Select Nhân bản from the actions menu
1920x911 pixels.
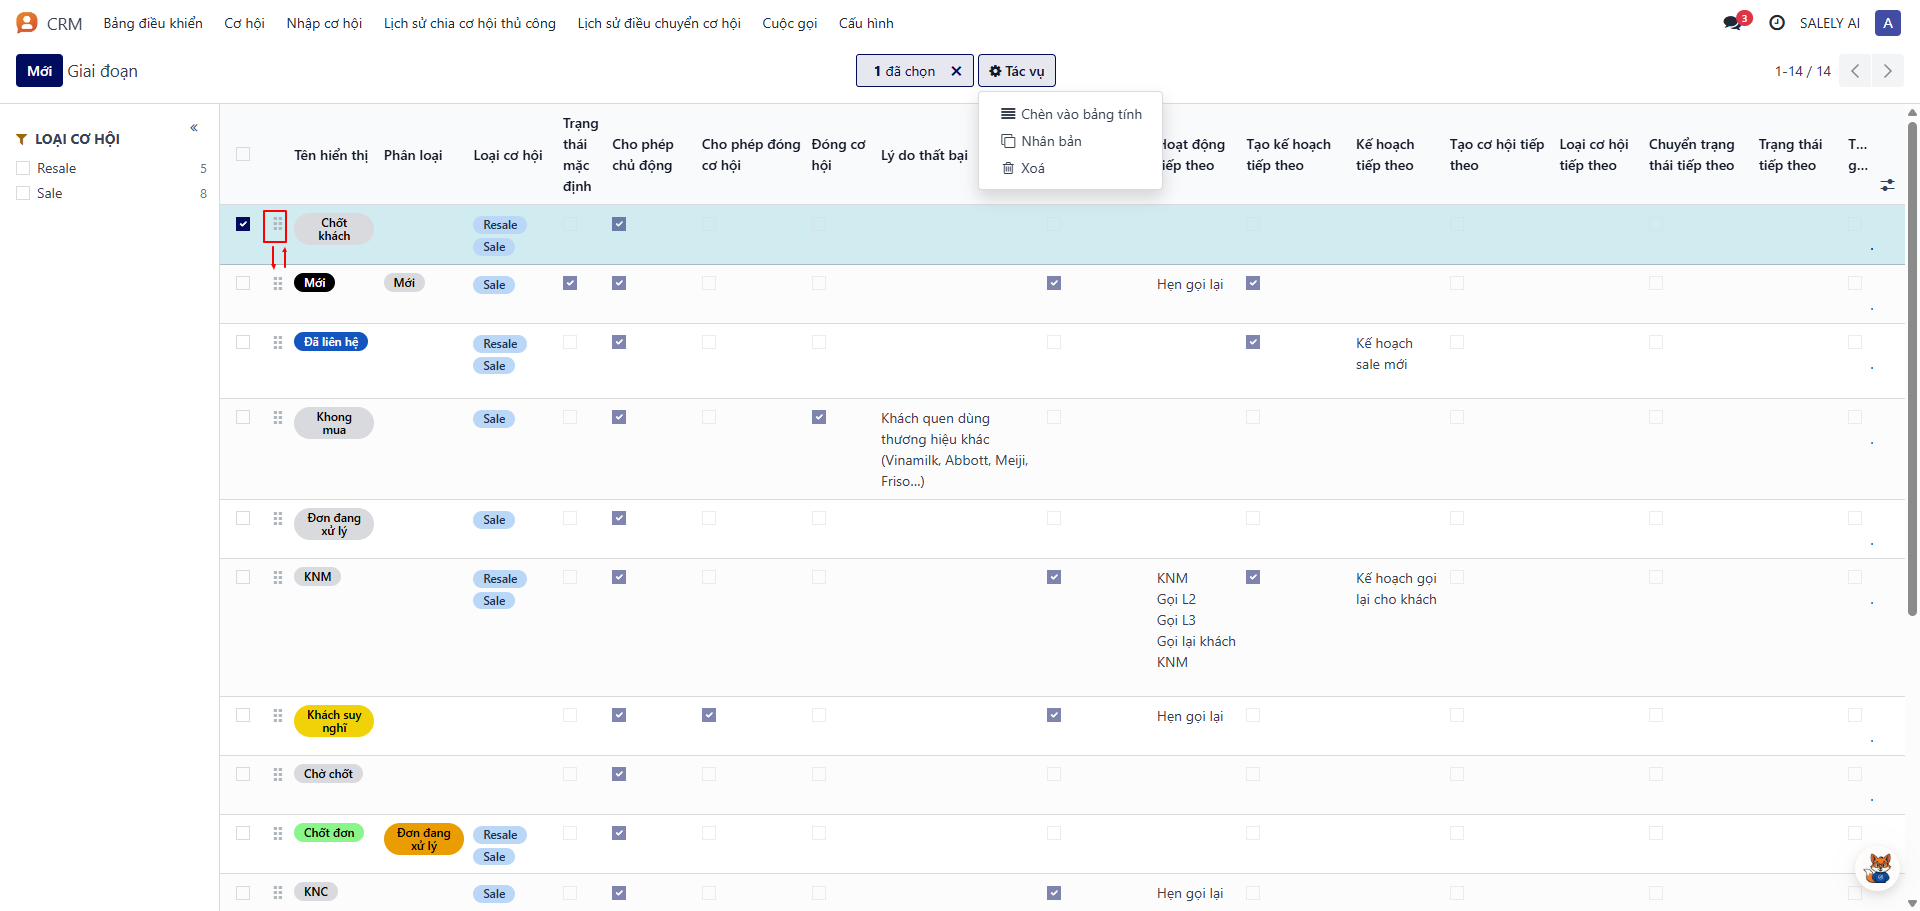[x=1051, y=141]
